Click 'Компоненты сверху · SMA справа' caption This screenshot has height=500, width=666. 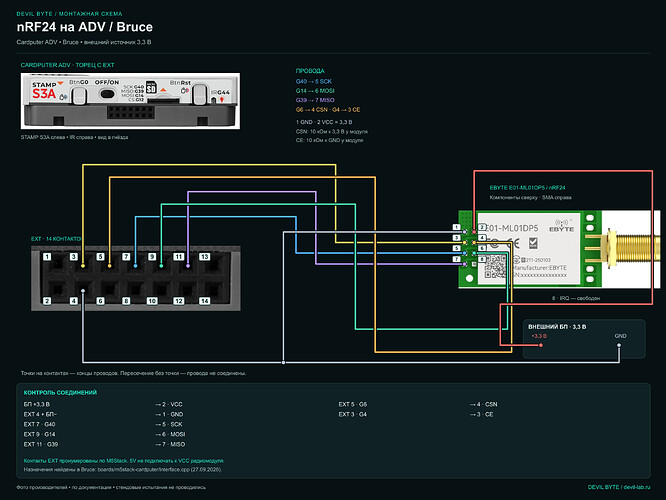pos(530,197)
